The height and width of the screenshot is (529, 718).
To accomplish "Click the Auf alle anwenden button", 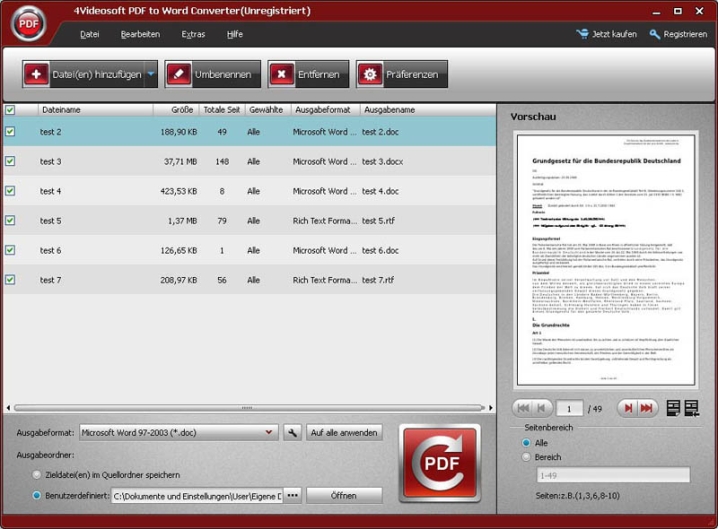I will 345,432.
